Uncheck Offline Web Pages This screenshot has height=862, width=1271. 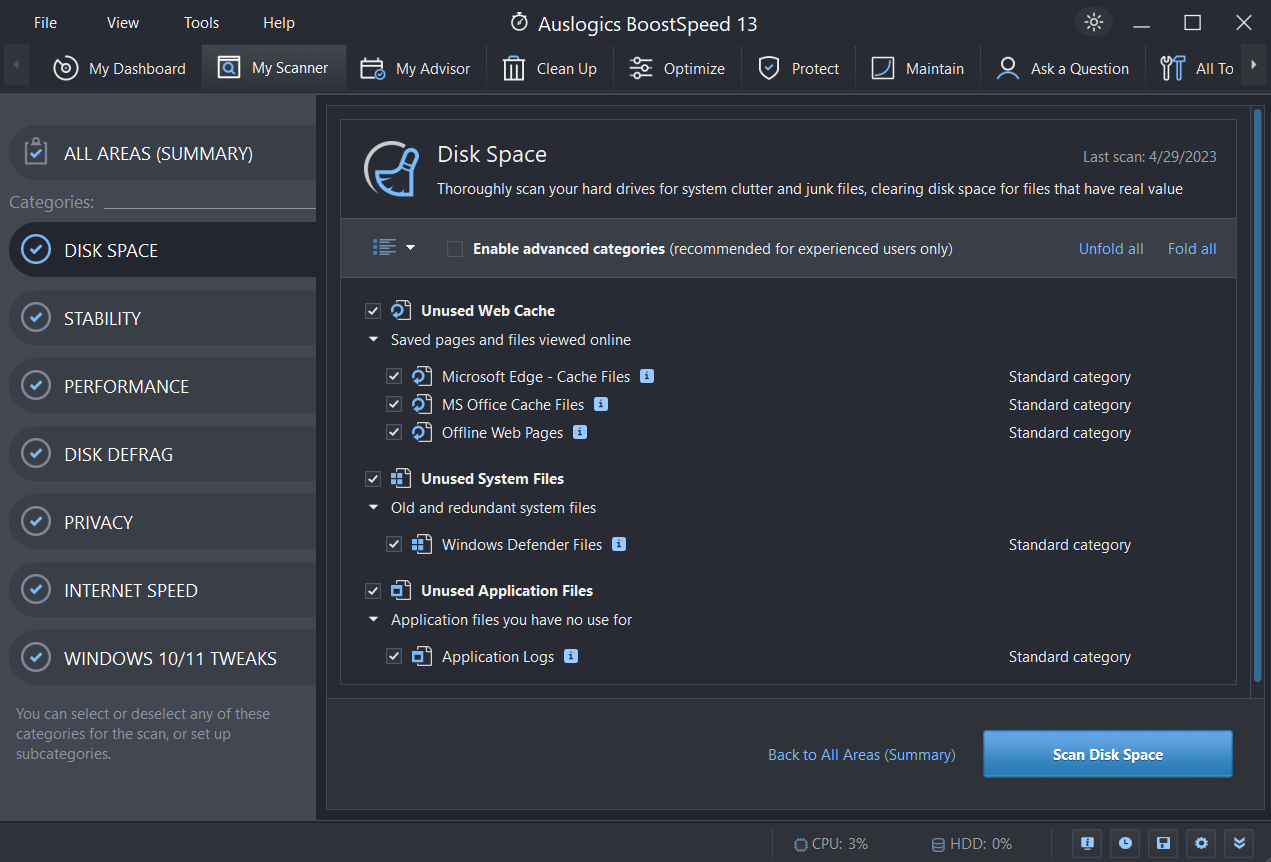pyautogui.click(x=394, y=433)
